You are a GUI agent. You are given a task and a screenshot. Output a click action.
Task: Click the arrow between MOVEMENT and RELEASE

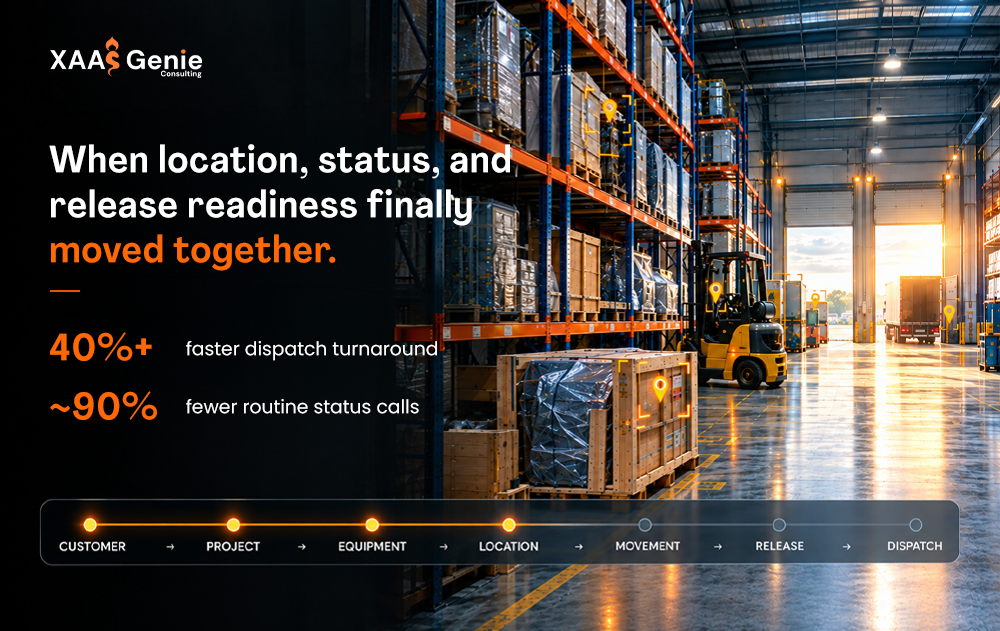[717, 547]
